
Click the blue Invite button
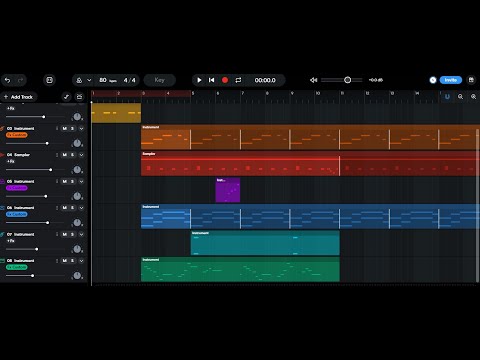tap(451, 80)
